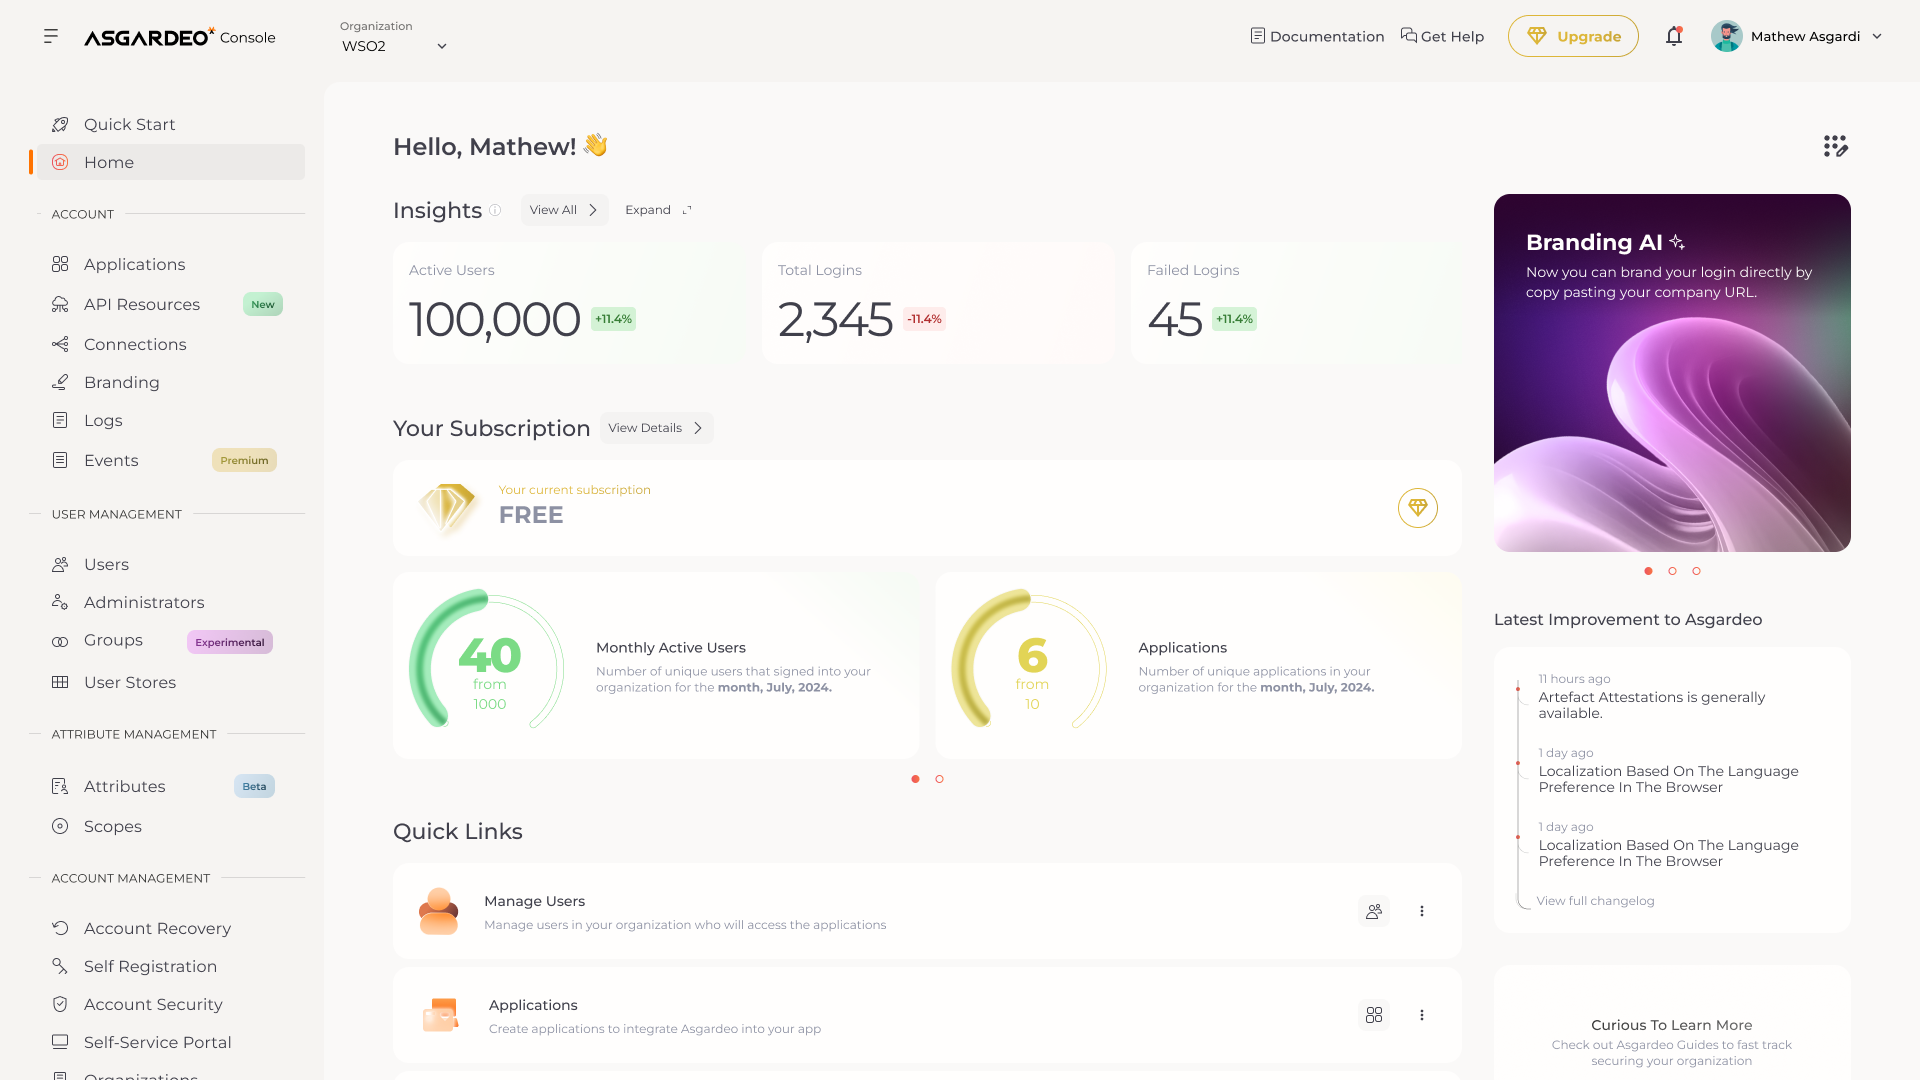Expand the user account menu chevron
The width and height of the screenshot is (1920, 1080).
point(1877,37)
